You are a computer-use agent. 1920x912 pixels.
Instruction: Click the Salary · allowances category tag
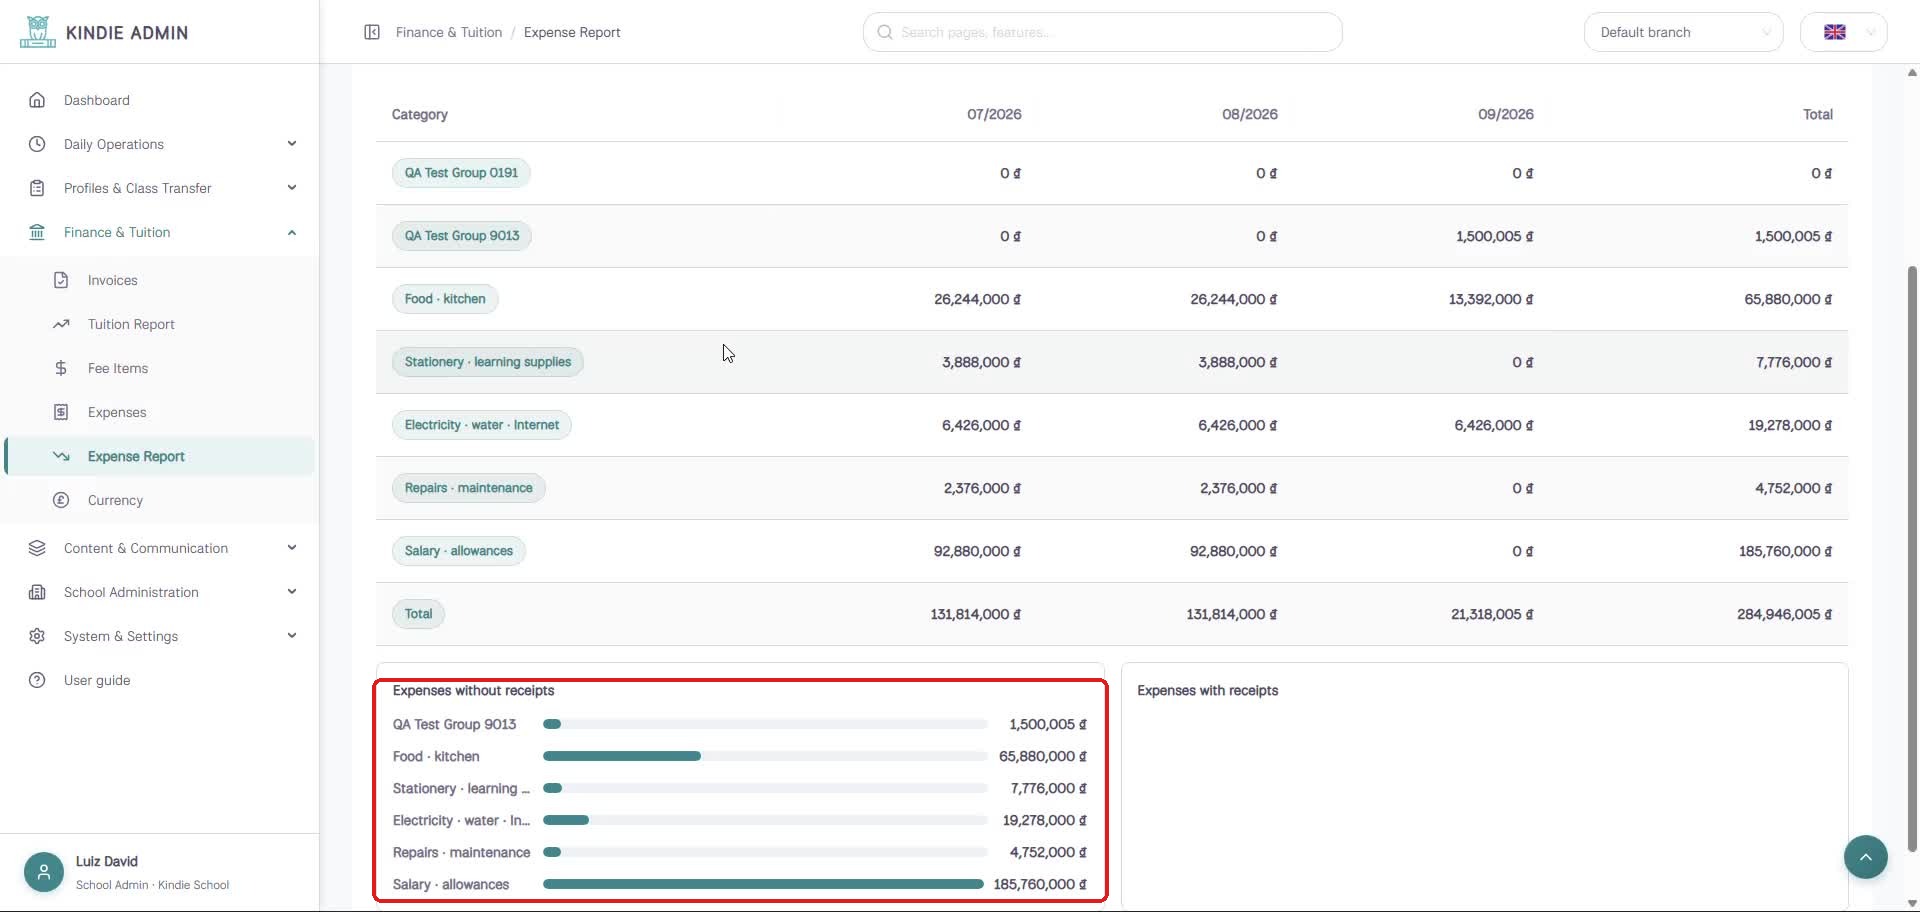pyautogui.click(x=459, y=551)
